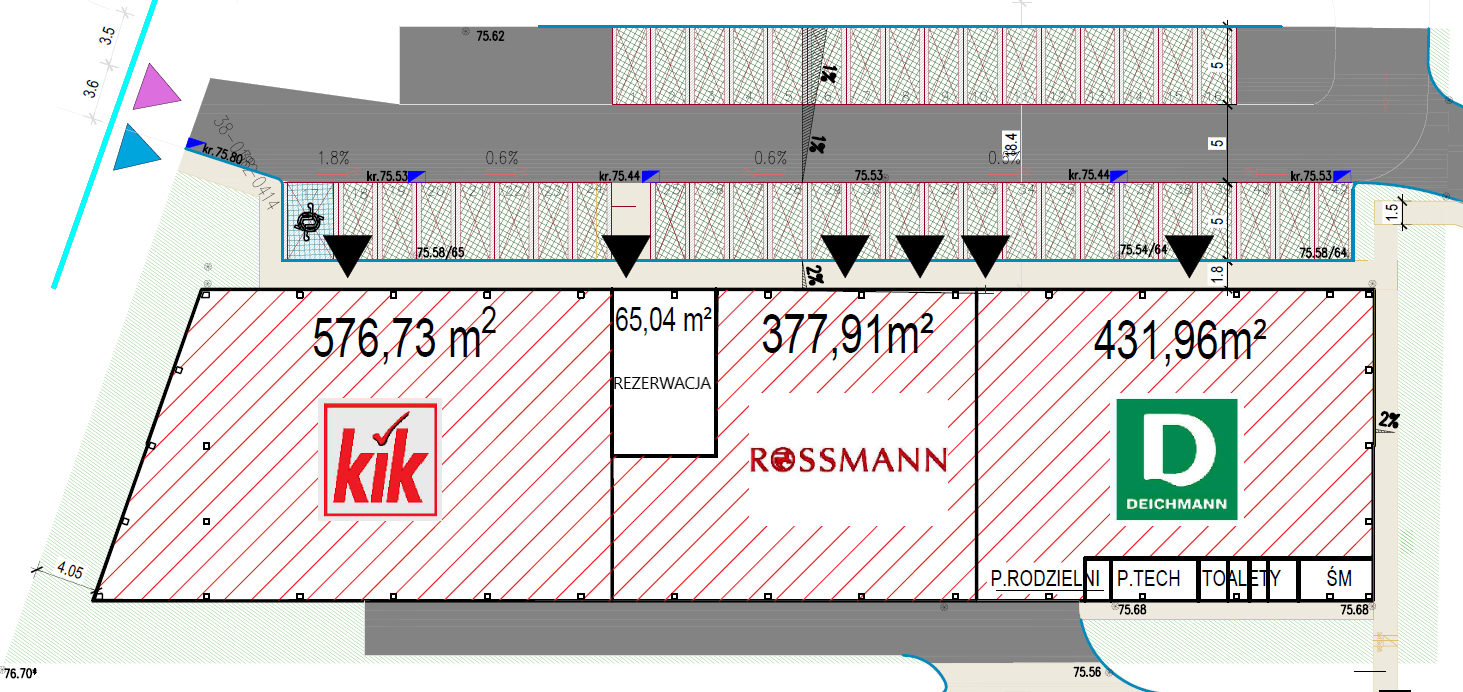Click the green Deichmann logo

1177,459
